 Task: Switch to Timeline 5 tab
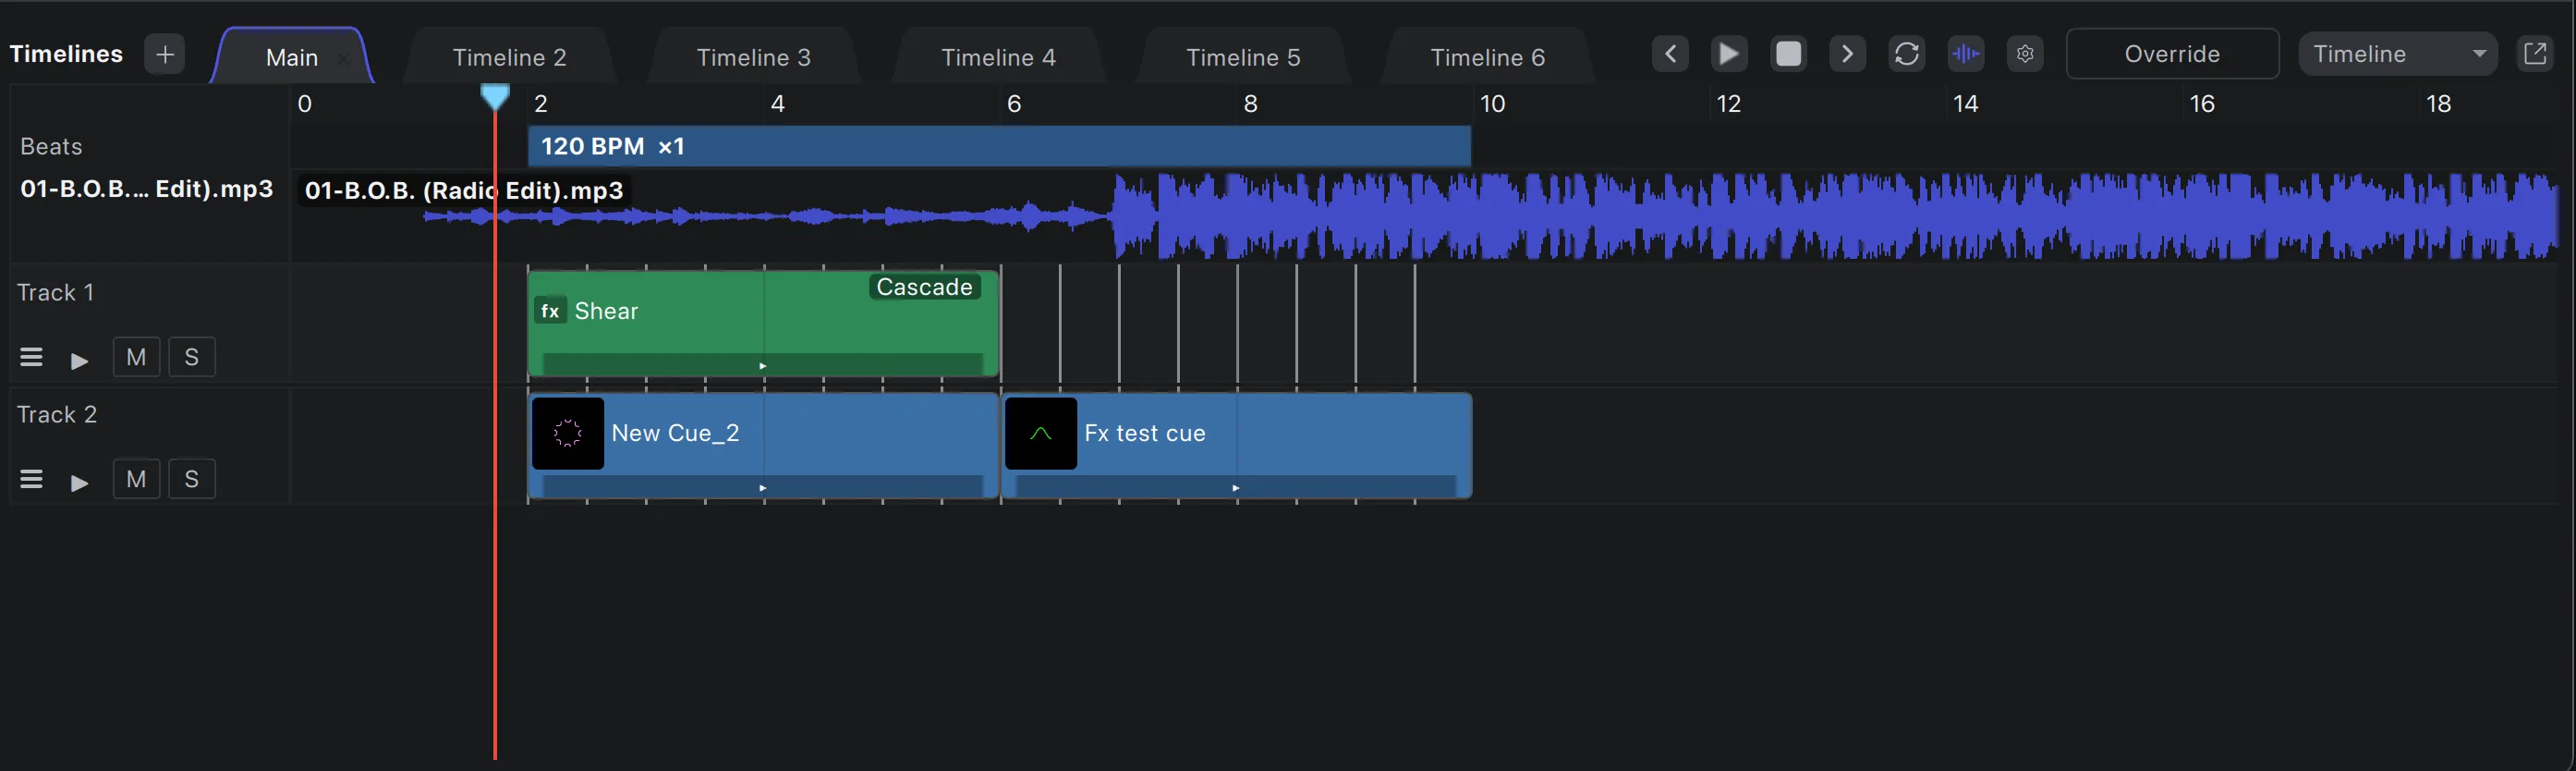click(1243, 57)
